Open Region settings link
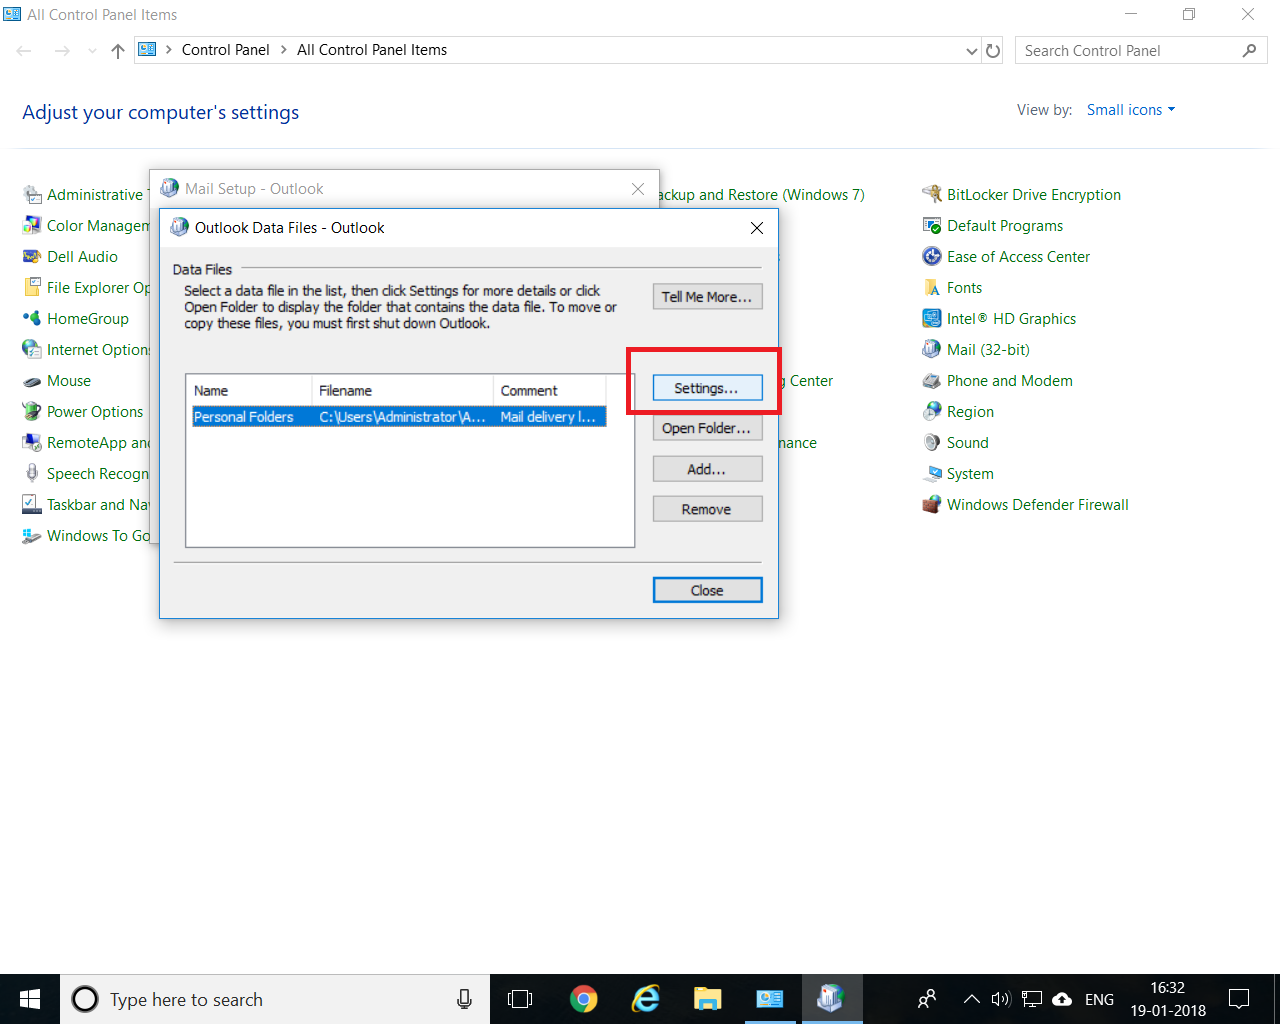Screen dimensions: 1280x1024 pyautogui.click(x=970, y=412)
